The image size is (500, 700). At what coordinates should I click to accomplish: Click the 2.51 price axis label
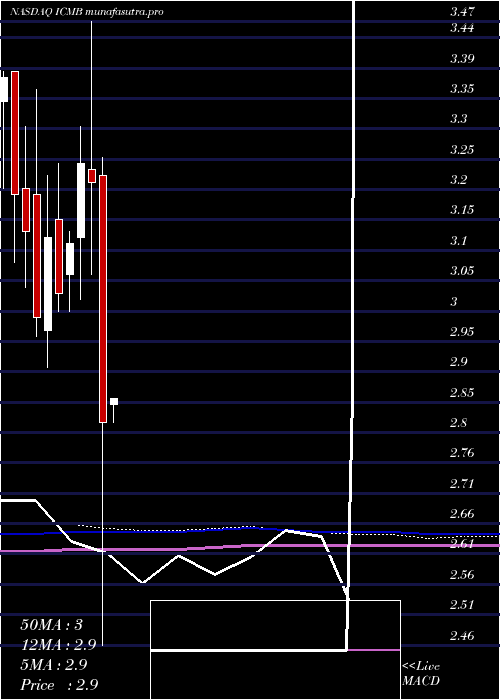462,605
